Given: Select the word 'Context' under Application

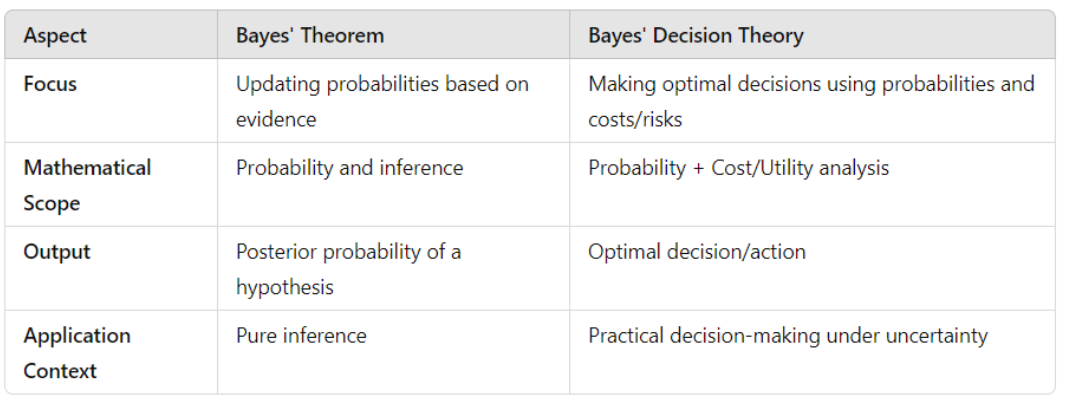Looking at the screenshot, I should point(60,371).
